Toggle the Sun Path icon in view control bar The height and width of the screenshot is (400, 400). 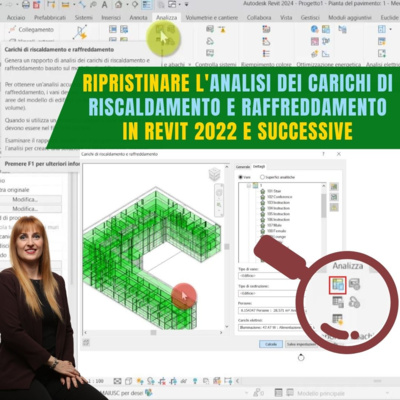[140, 381]
